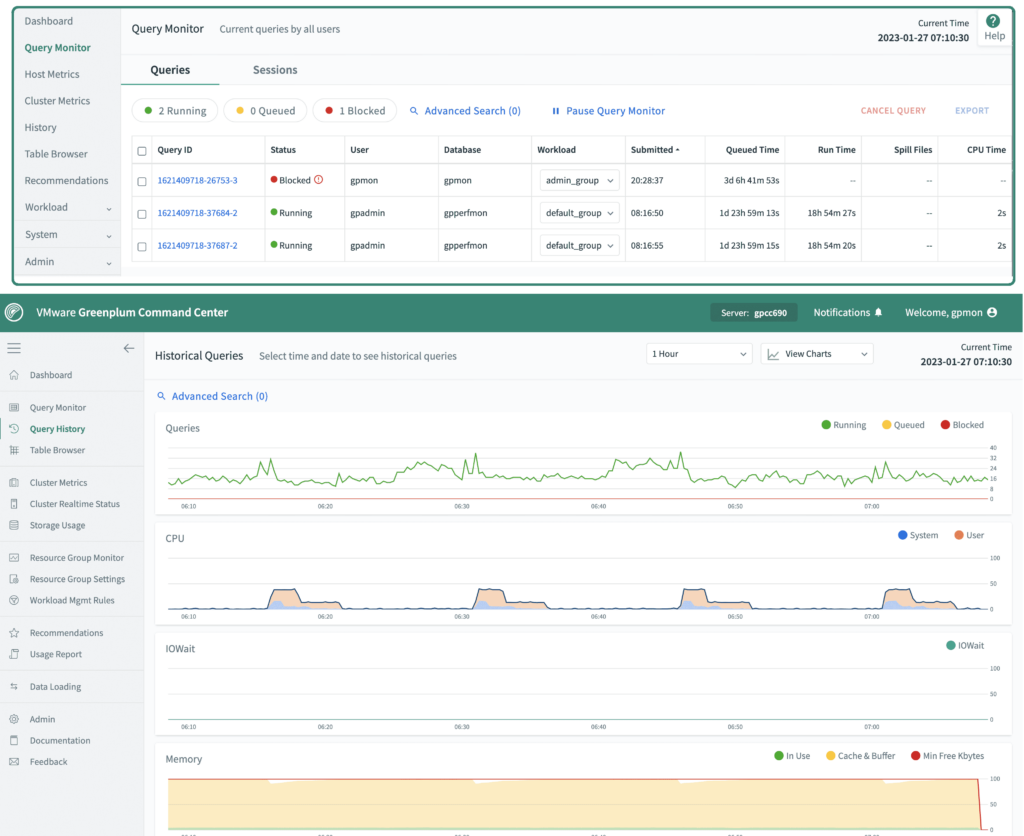Viewport: 1024px width, 836px height.
Task: Open the hamburger menu icon
Action: (x=14, y=348)
